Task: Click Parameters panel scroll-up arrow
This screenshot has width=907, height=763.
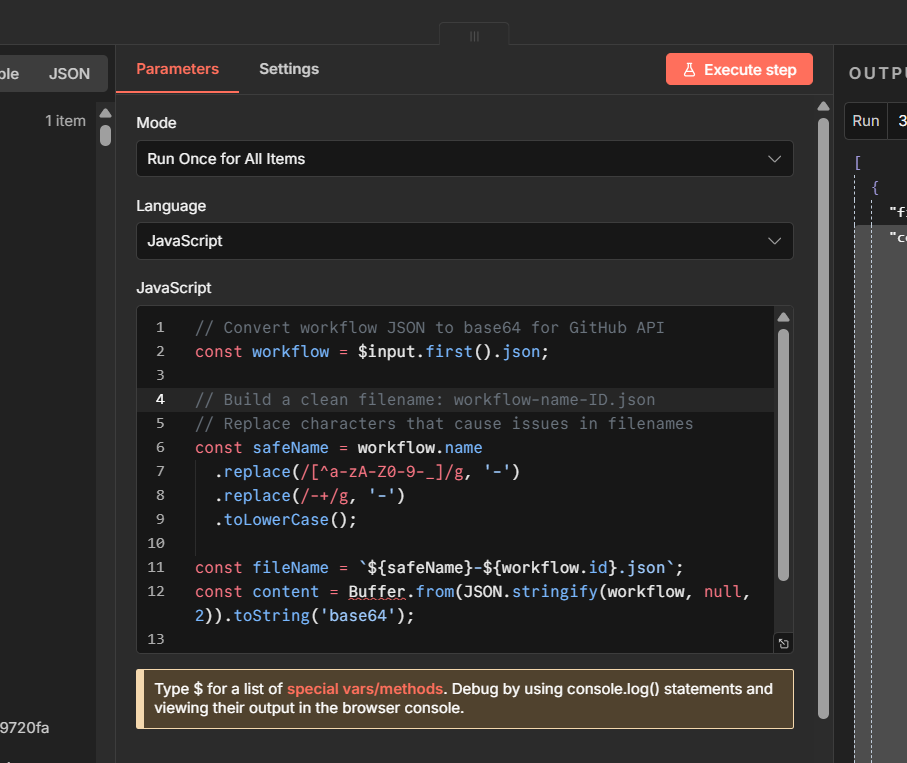Action: click(823, 107)
